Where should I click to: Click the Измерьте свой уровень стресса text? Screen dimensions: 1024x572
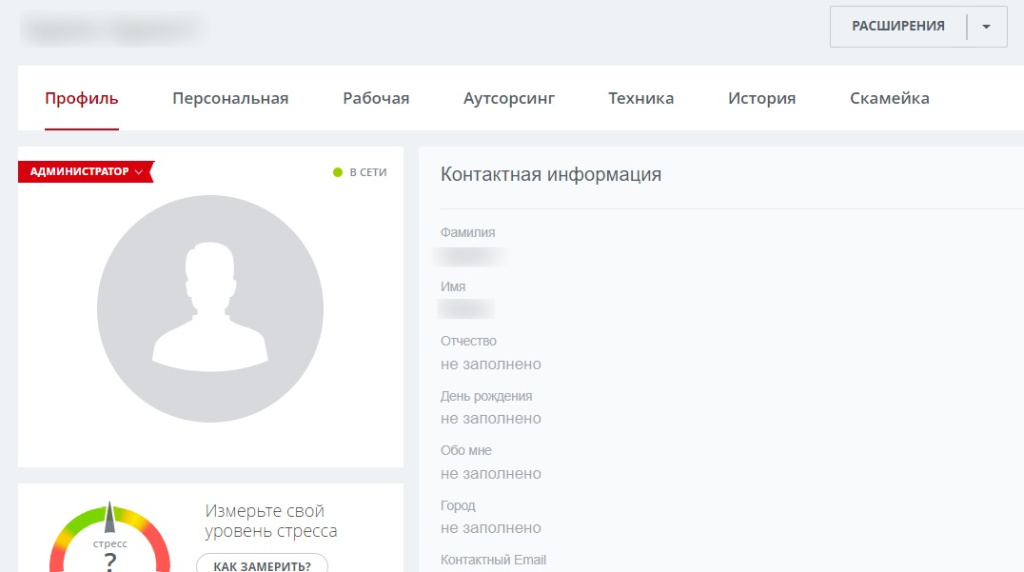pos(271,521)
